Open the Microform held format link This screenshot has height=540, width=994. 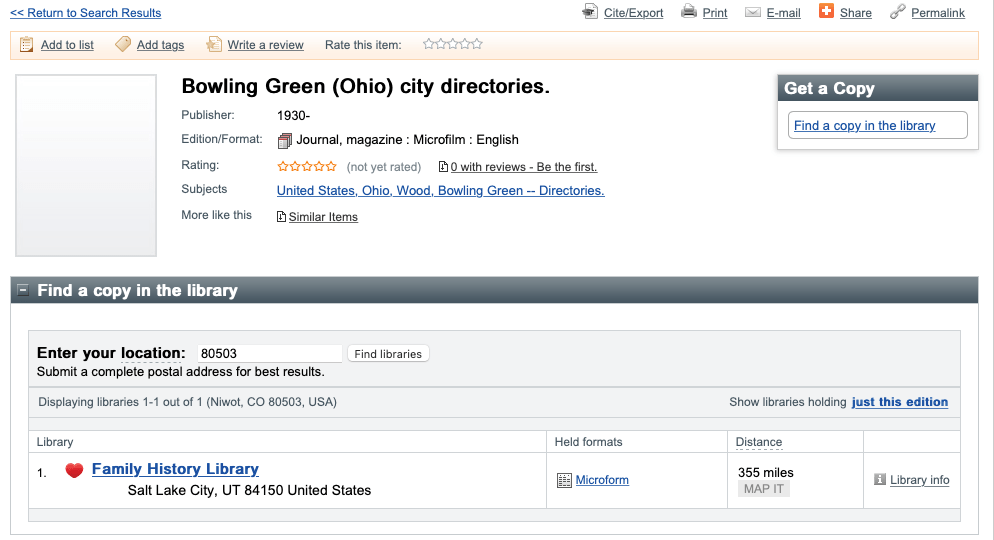point(602,480)
